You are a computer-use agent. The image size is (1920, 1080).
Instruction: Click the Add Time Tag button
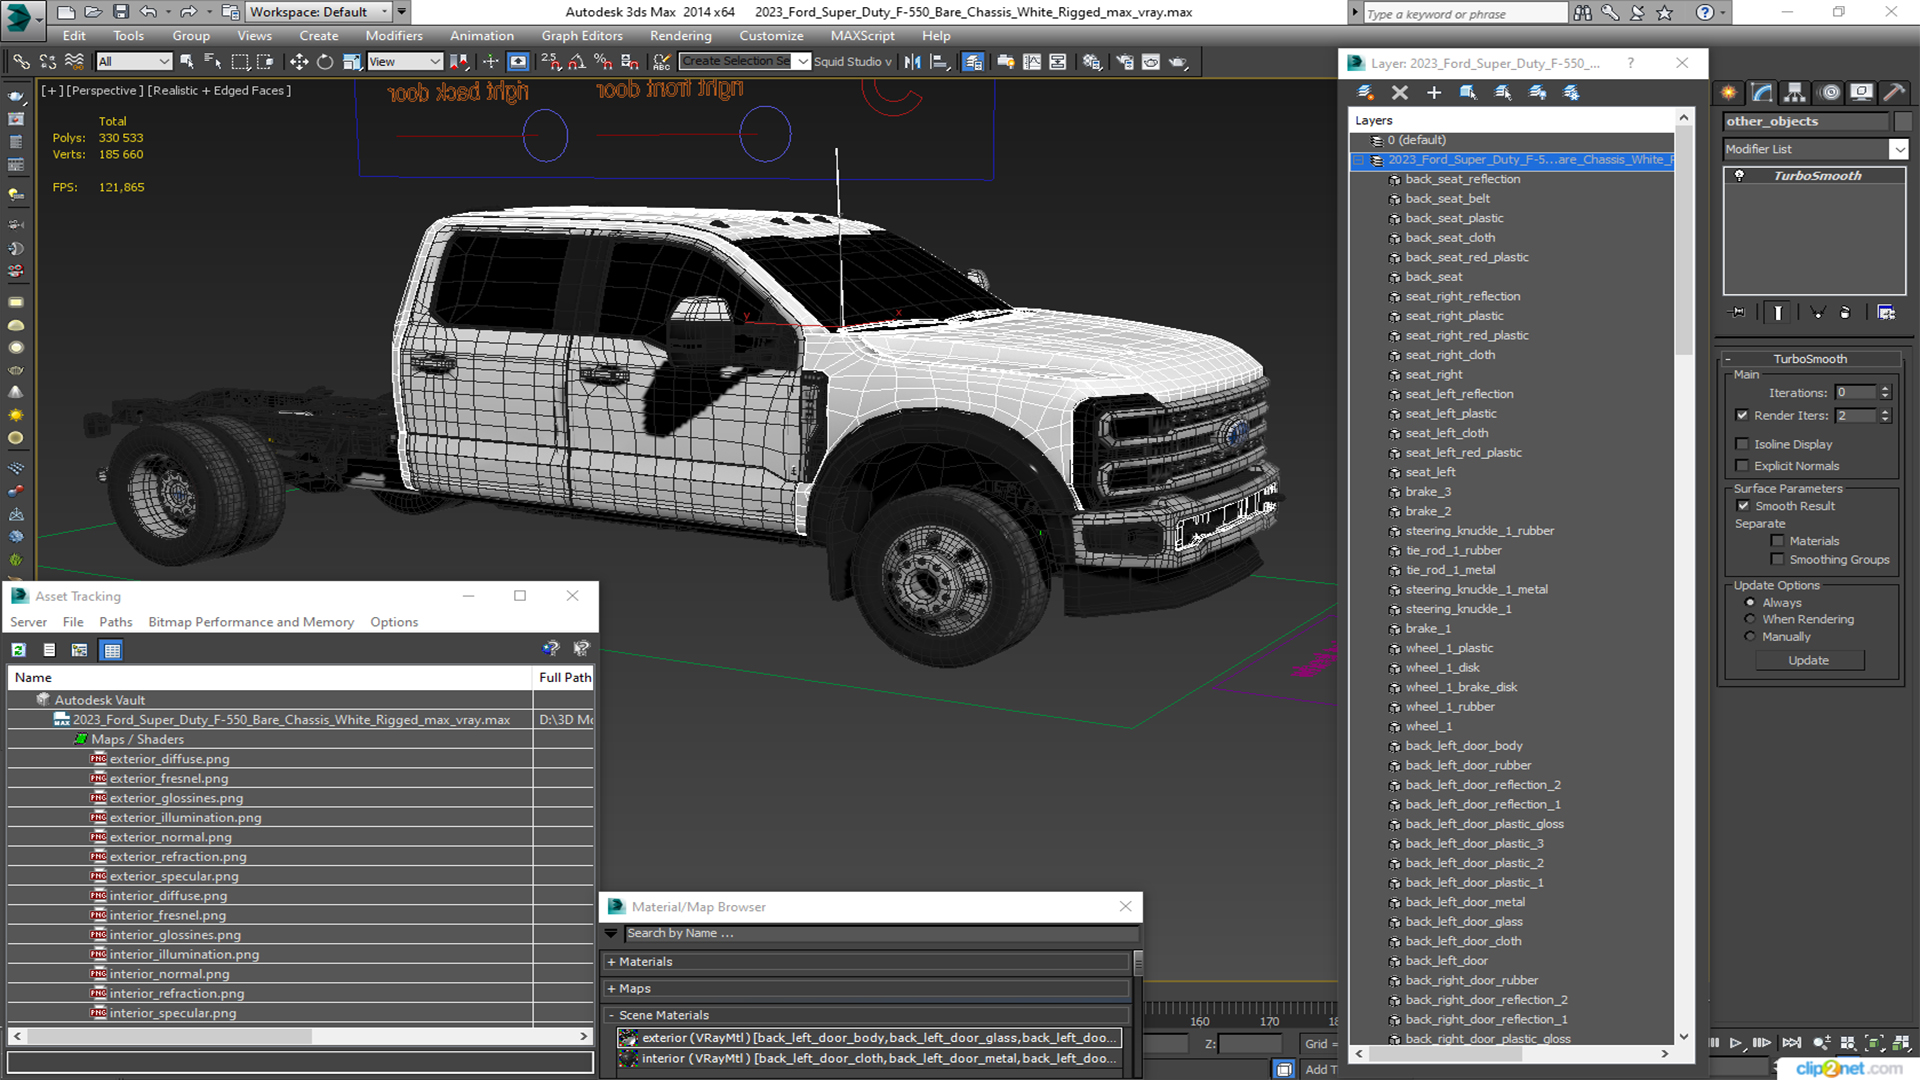pyautogui.click(x=1320, y=1069)
